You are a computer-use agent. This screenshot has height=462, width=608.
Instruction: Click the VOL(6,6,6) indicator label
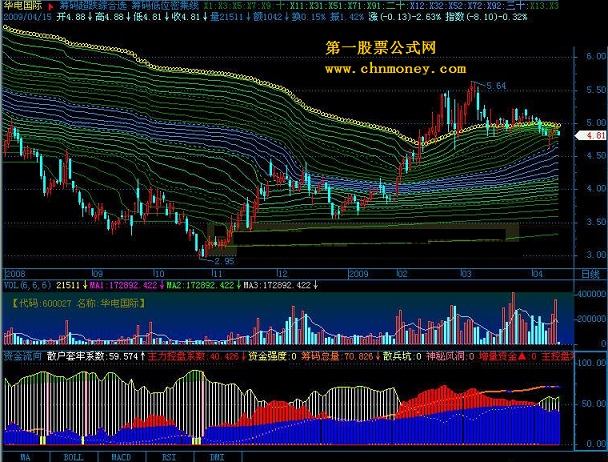pos(28,285)
